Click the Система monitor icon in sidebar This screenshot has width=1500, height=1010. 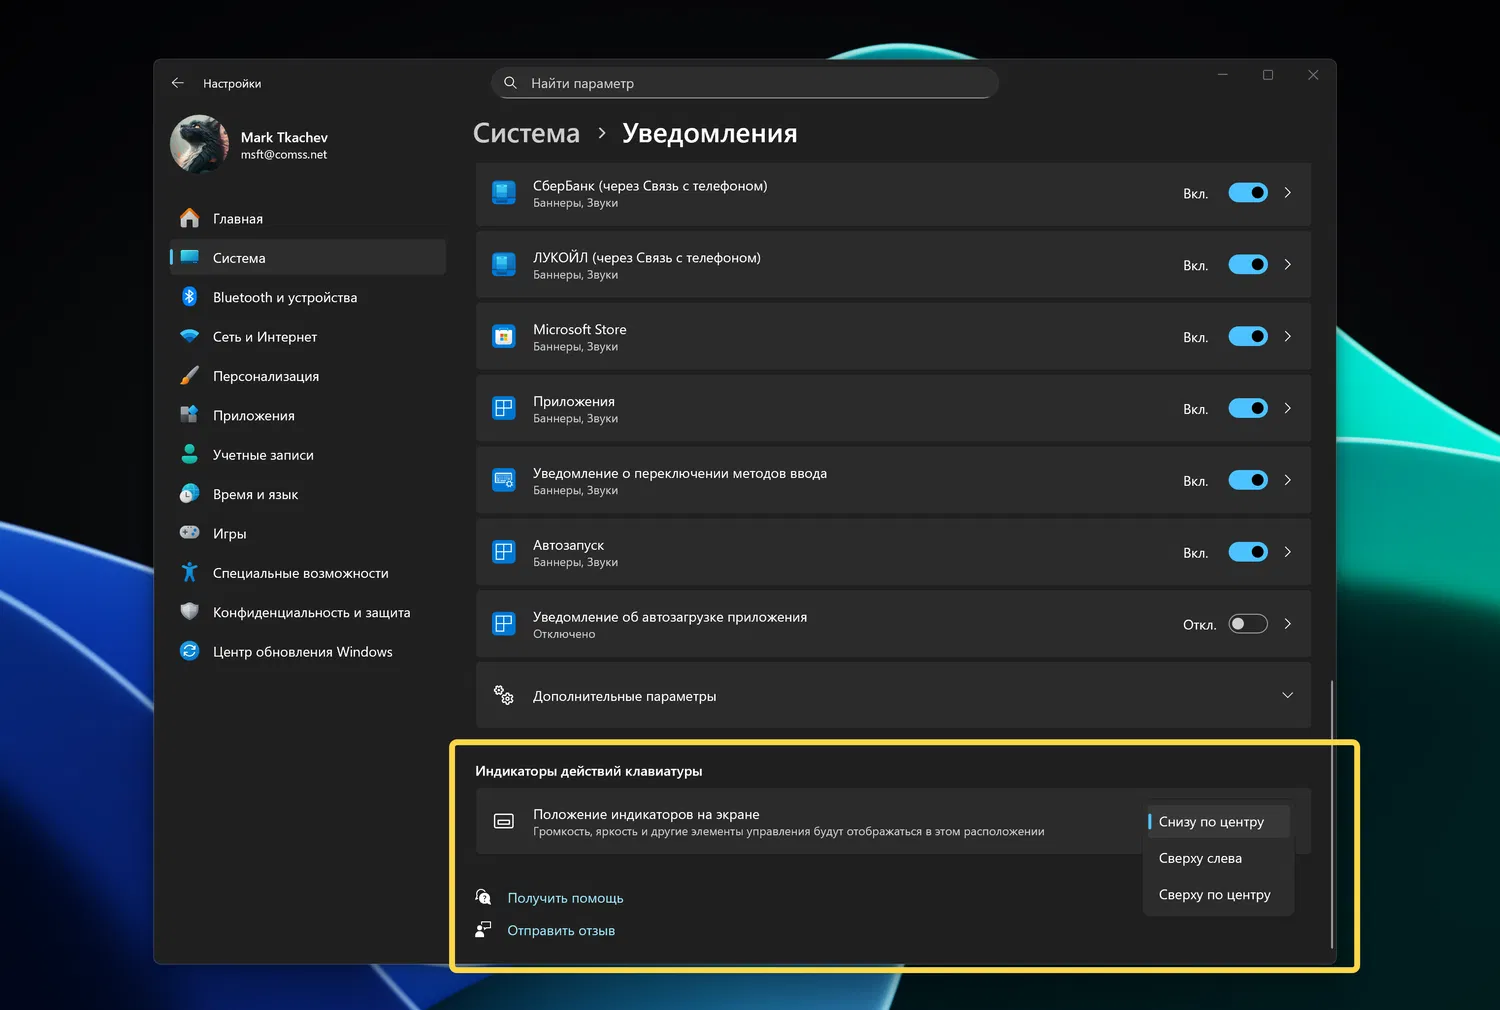point(189,257)
